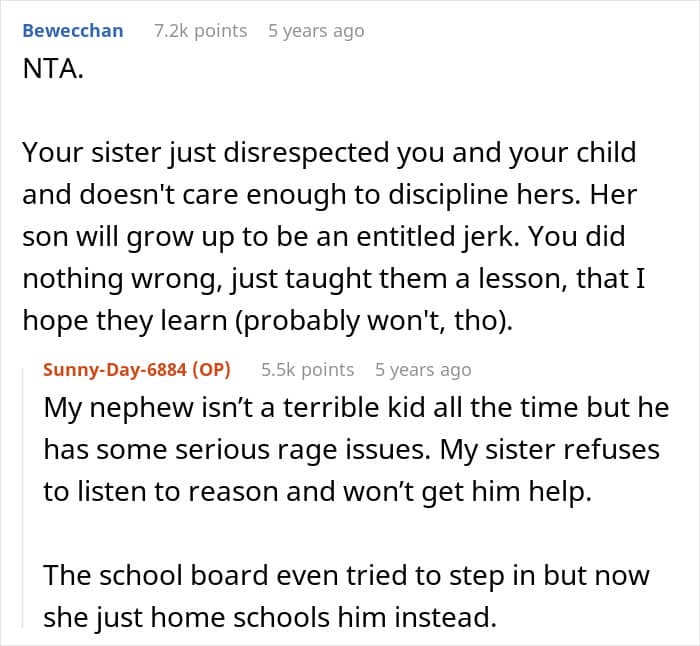Viewport: 700px width, 646px height.
Task: Click the 7.2k points score
Action: (x=200, y=30)
